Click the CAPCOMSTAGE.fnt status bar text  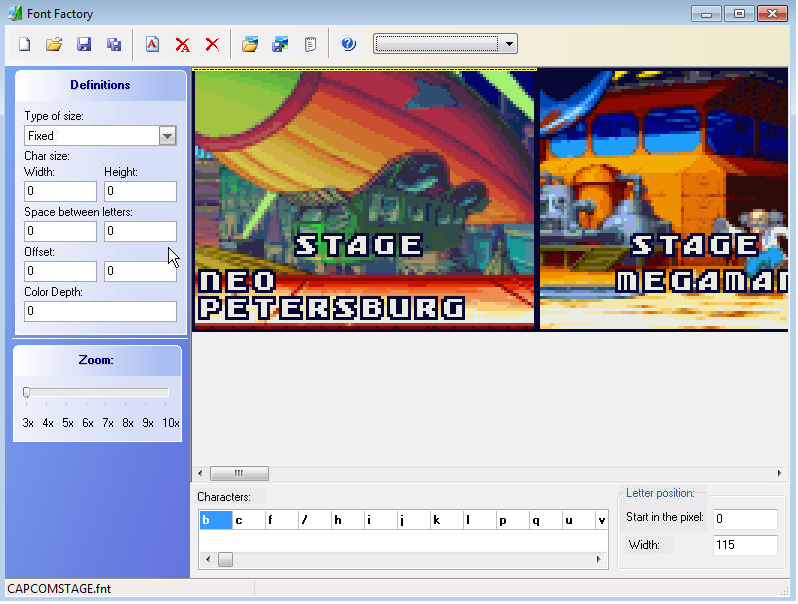[59, 589]
